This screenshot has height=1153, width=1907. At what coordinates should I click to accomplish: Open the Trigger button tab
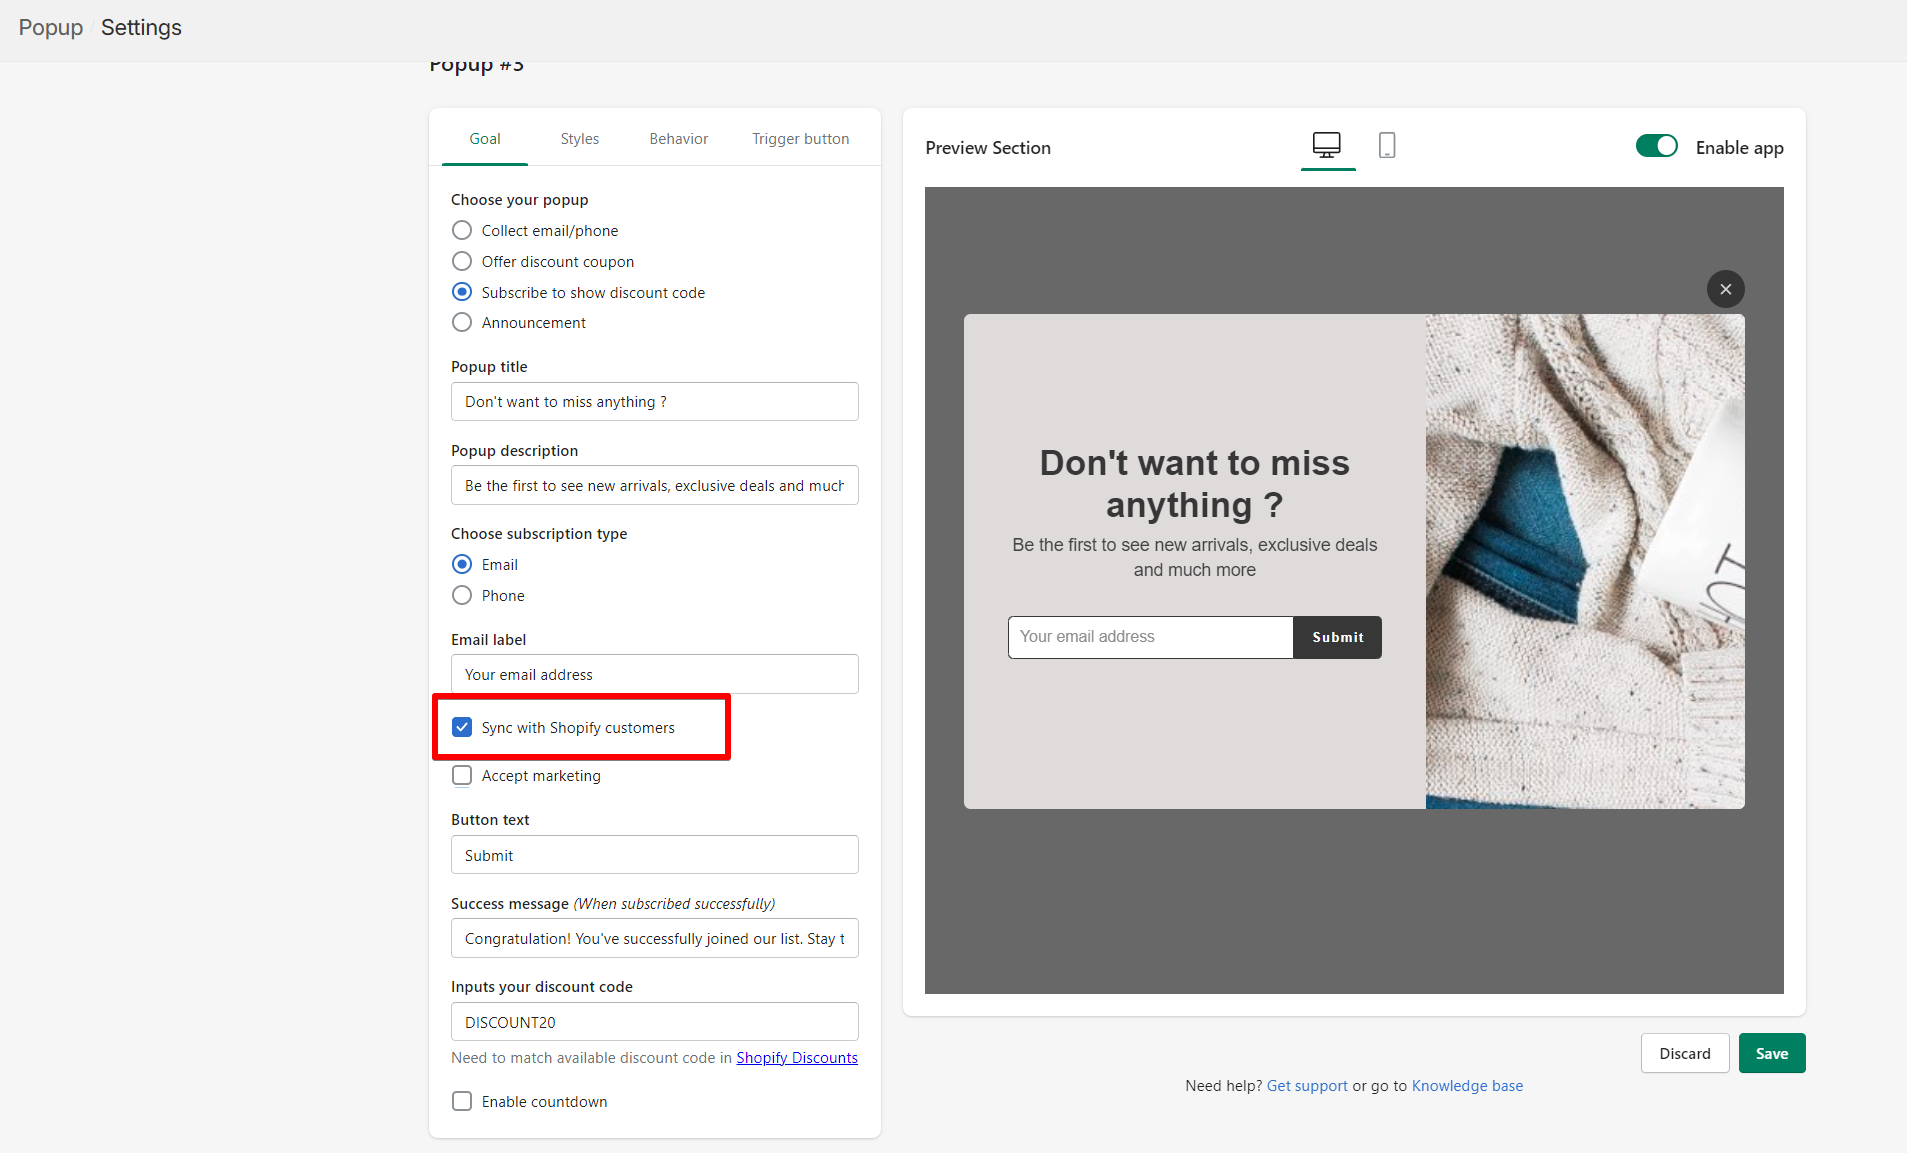(x=801, y=139)
